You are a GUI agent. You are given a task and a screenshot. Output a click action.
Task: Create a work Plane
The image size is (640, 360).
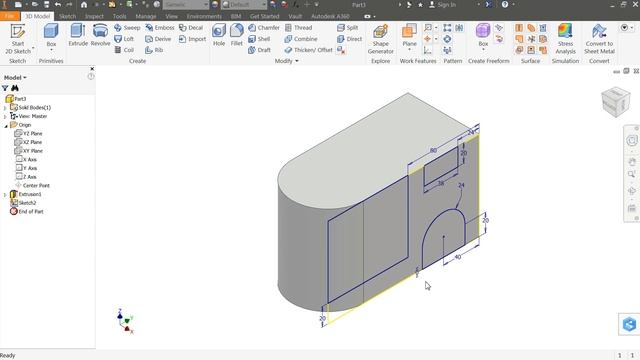409,35
